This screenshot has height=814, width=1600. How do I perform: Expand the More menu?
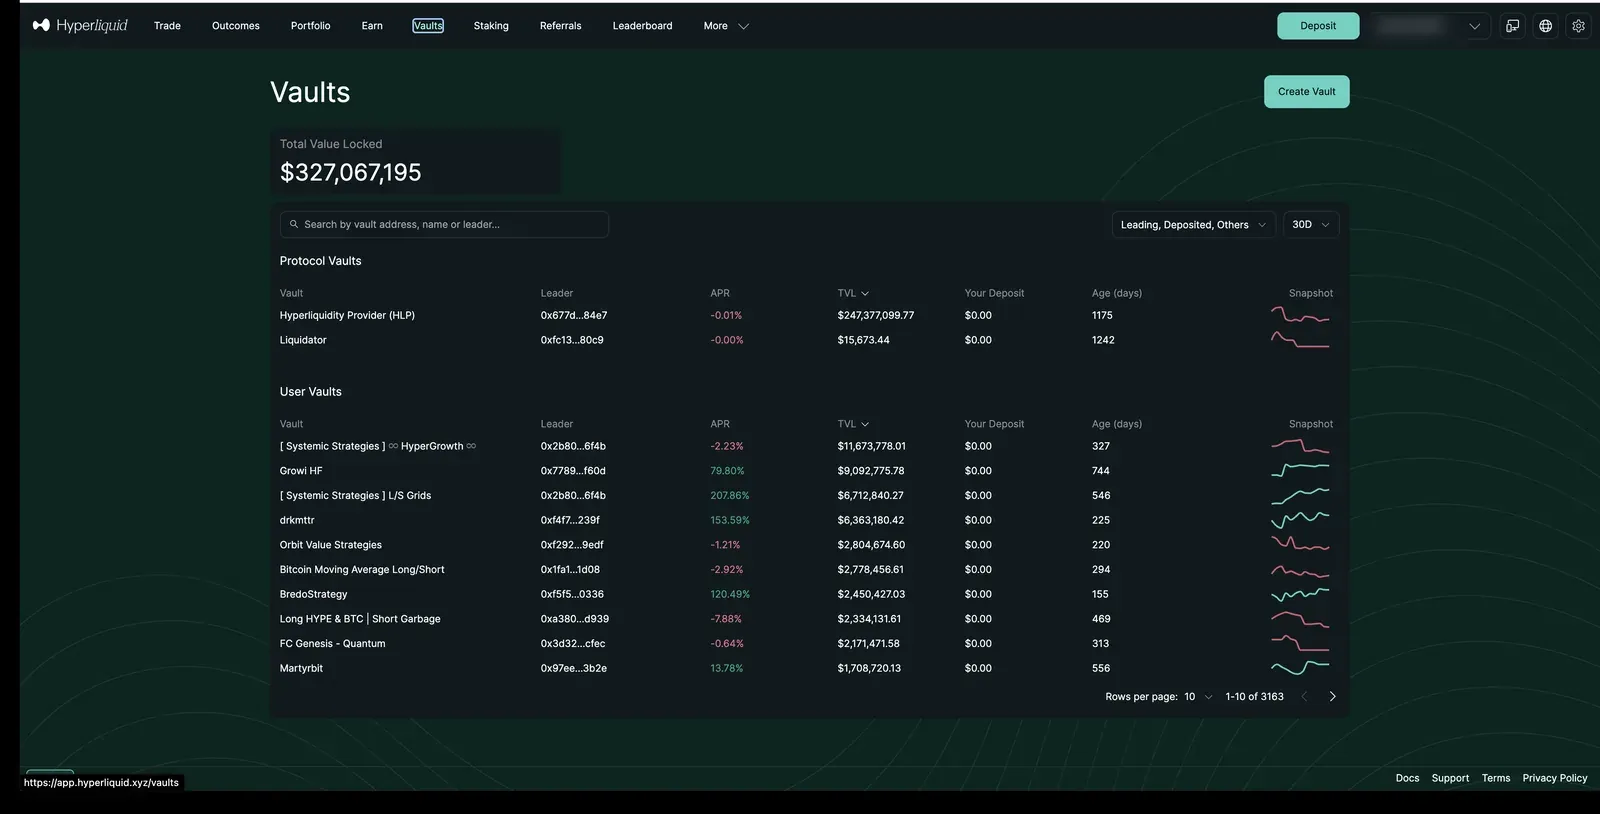[x=726, y=26]
